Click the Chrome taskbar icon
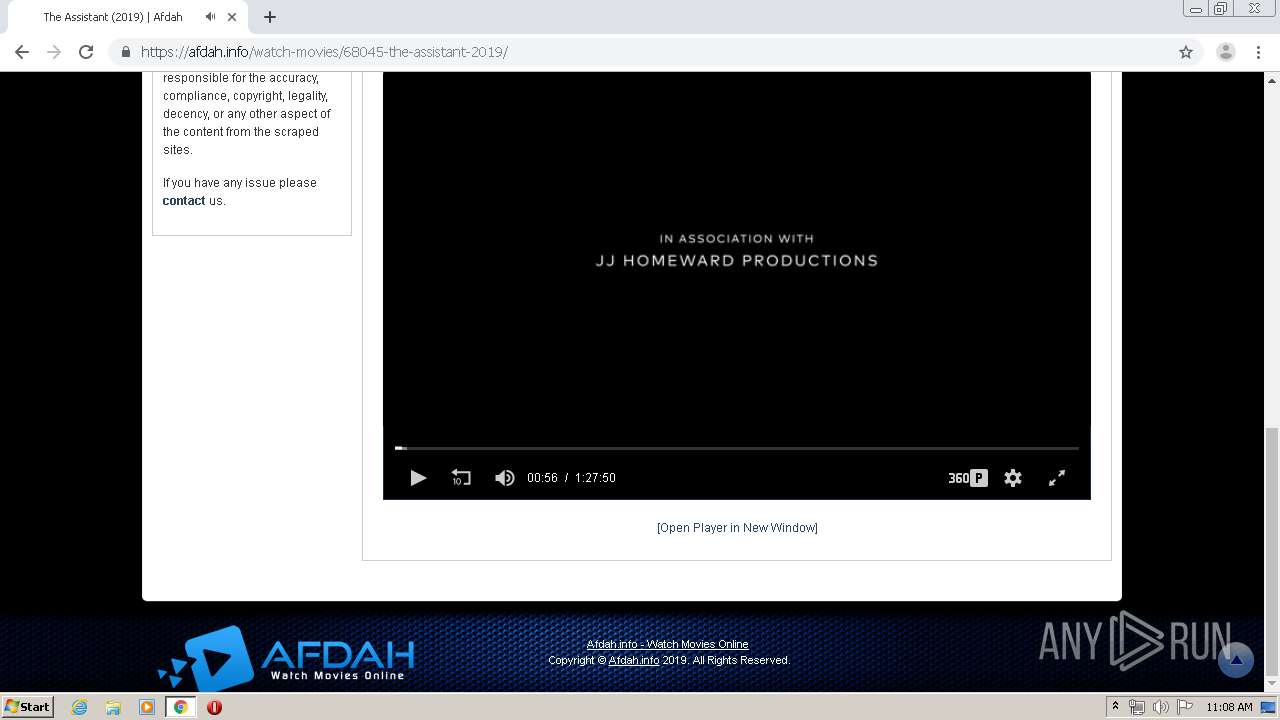Image resolution: width=1280 pixels, height=720 pixels. [x=181, y=707]
